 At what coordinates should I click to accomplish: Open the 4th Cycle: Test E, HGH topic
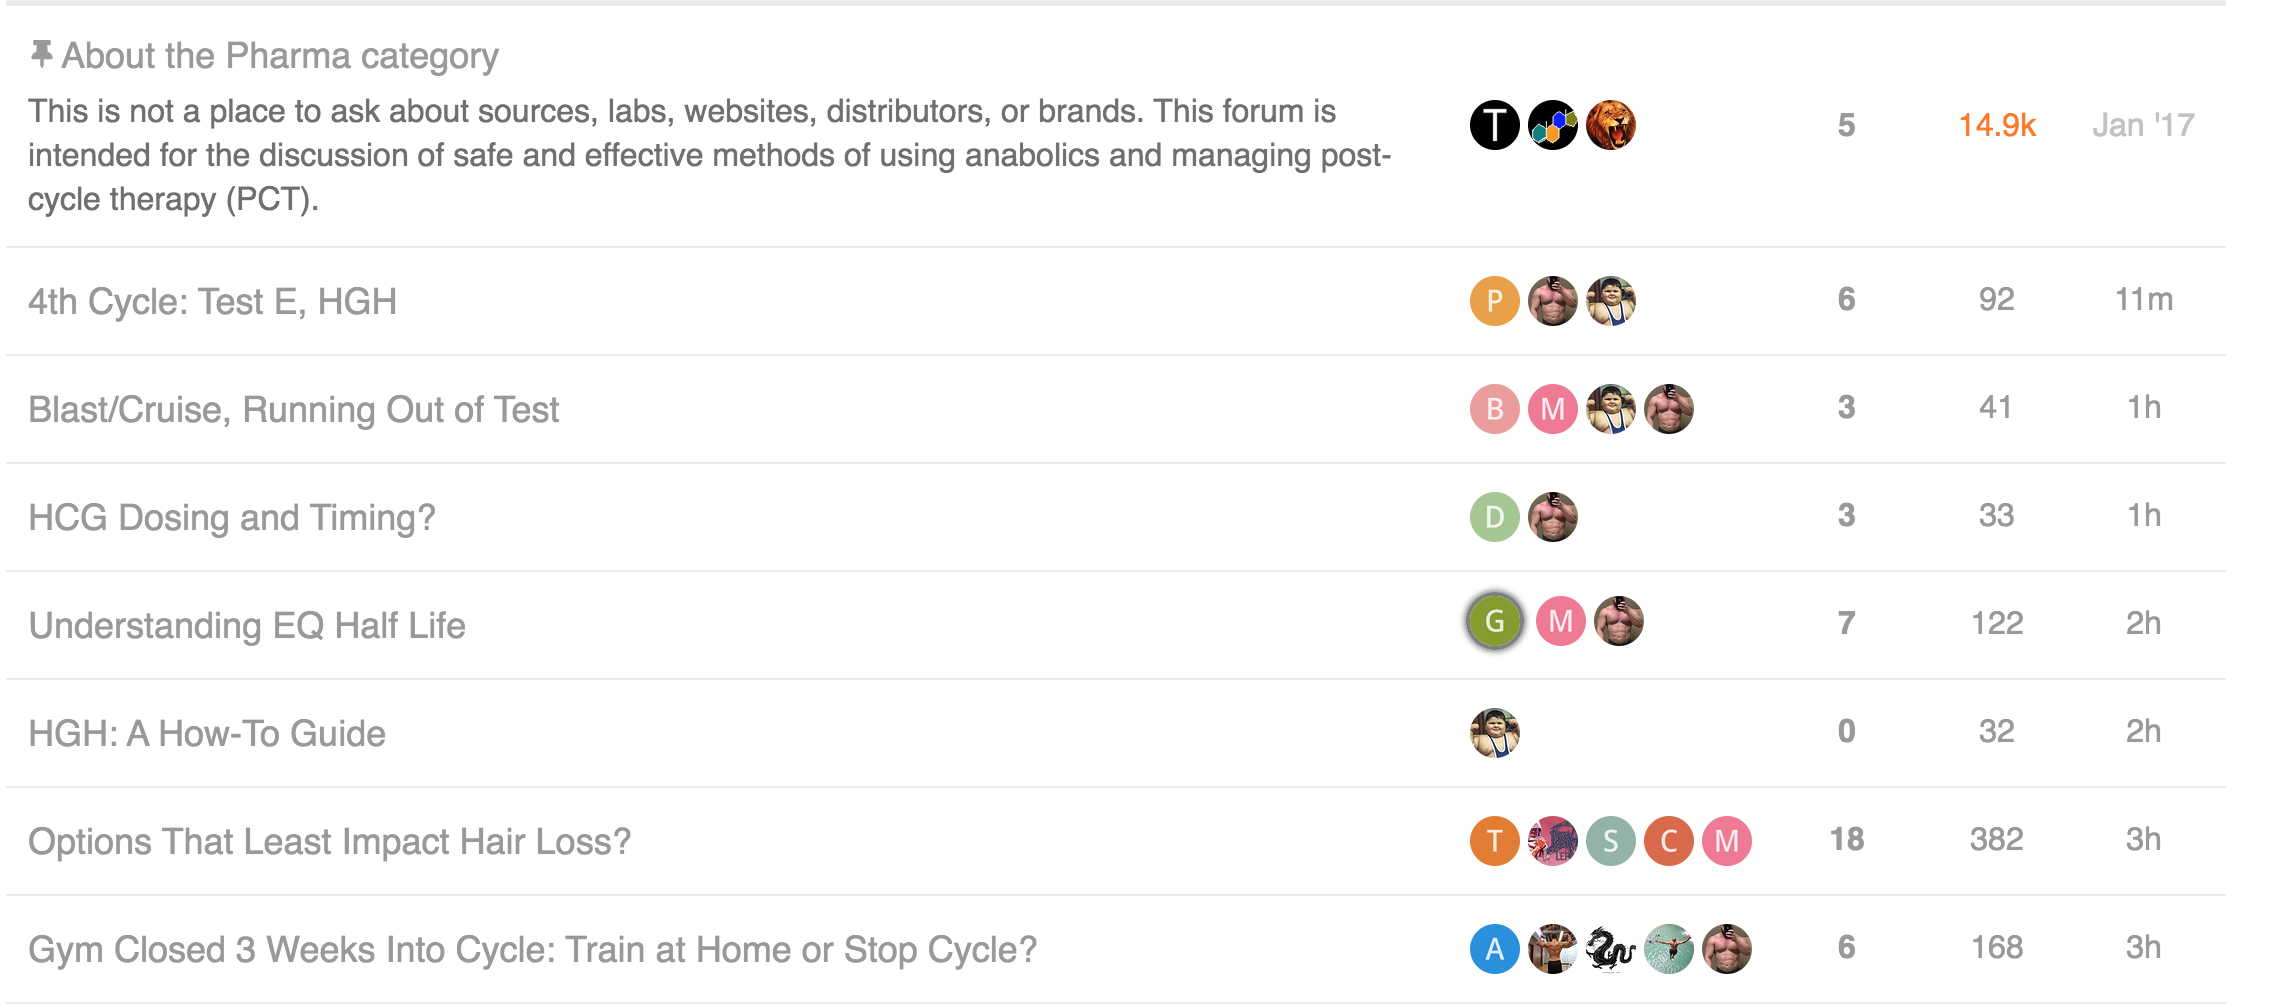coord(212,301)
